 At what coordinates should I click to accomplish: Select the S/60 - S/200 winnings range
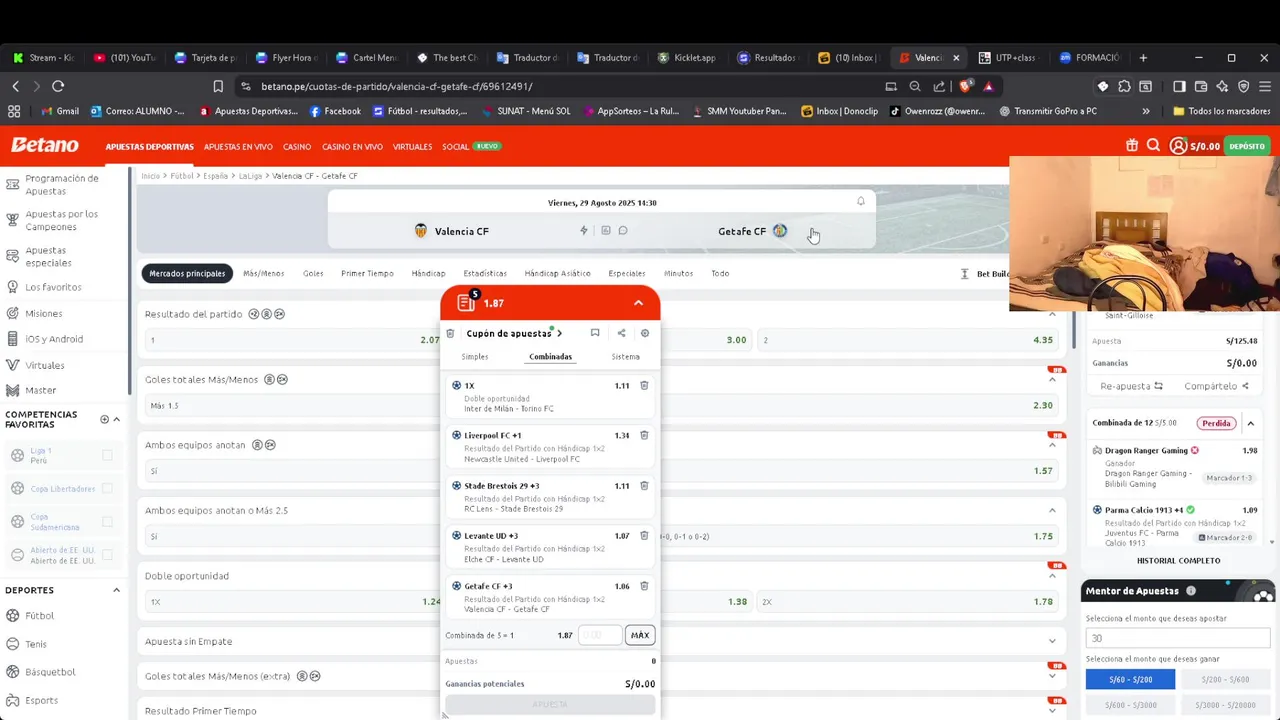(1130, 679)
